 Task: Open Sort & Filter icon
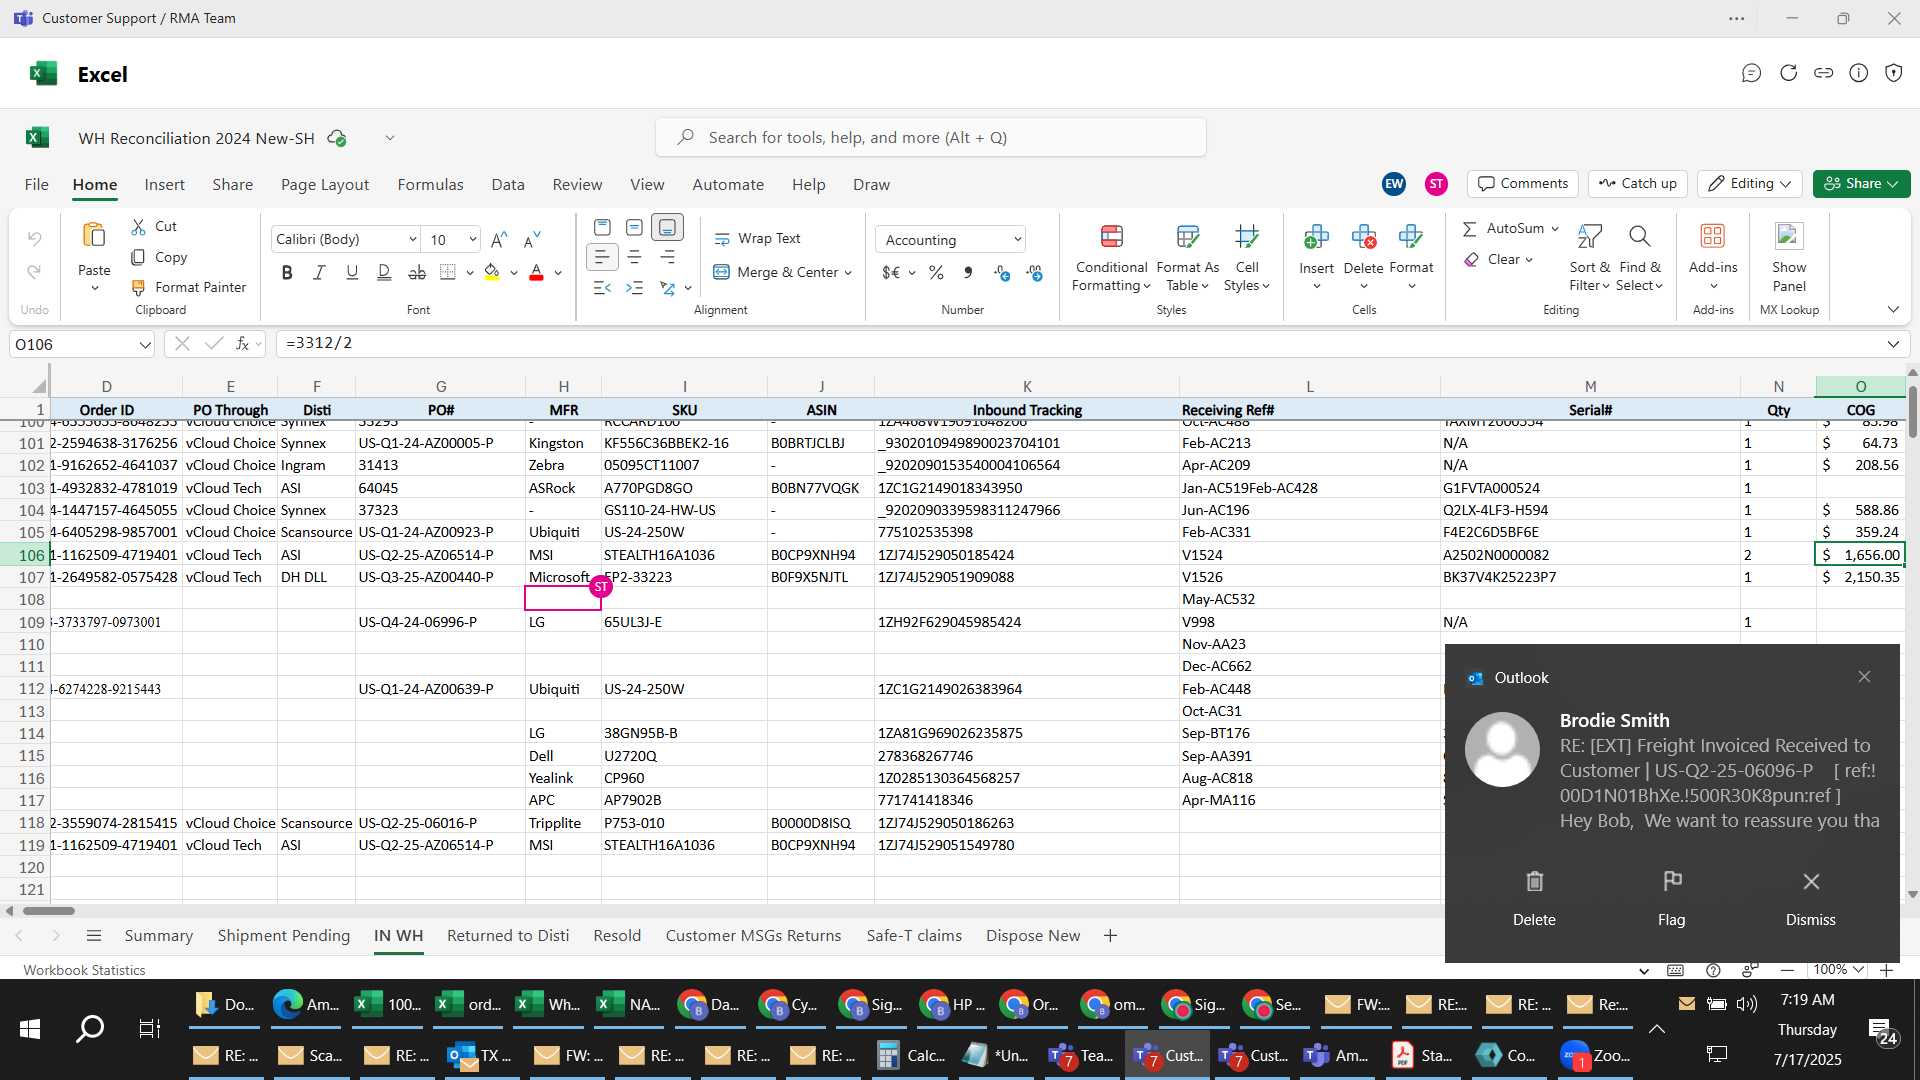click(1589, 237)
